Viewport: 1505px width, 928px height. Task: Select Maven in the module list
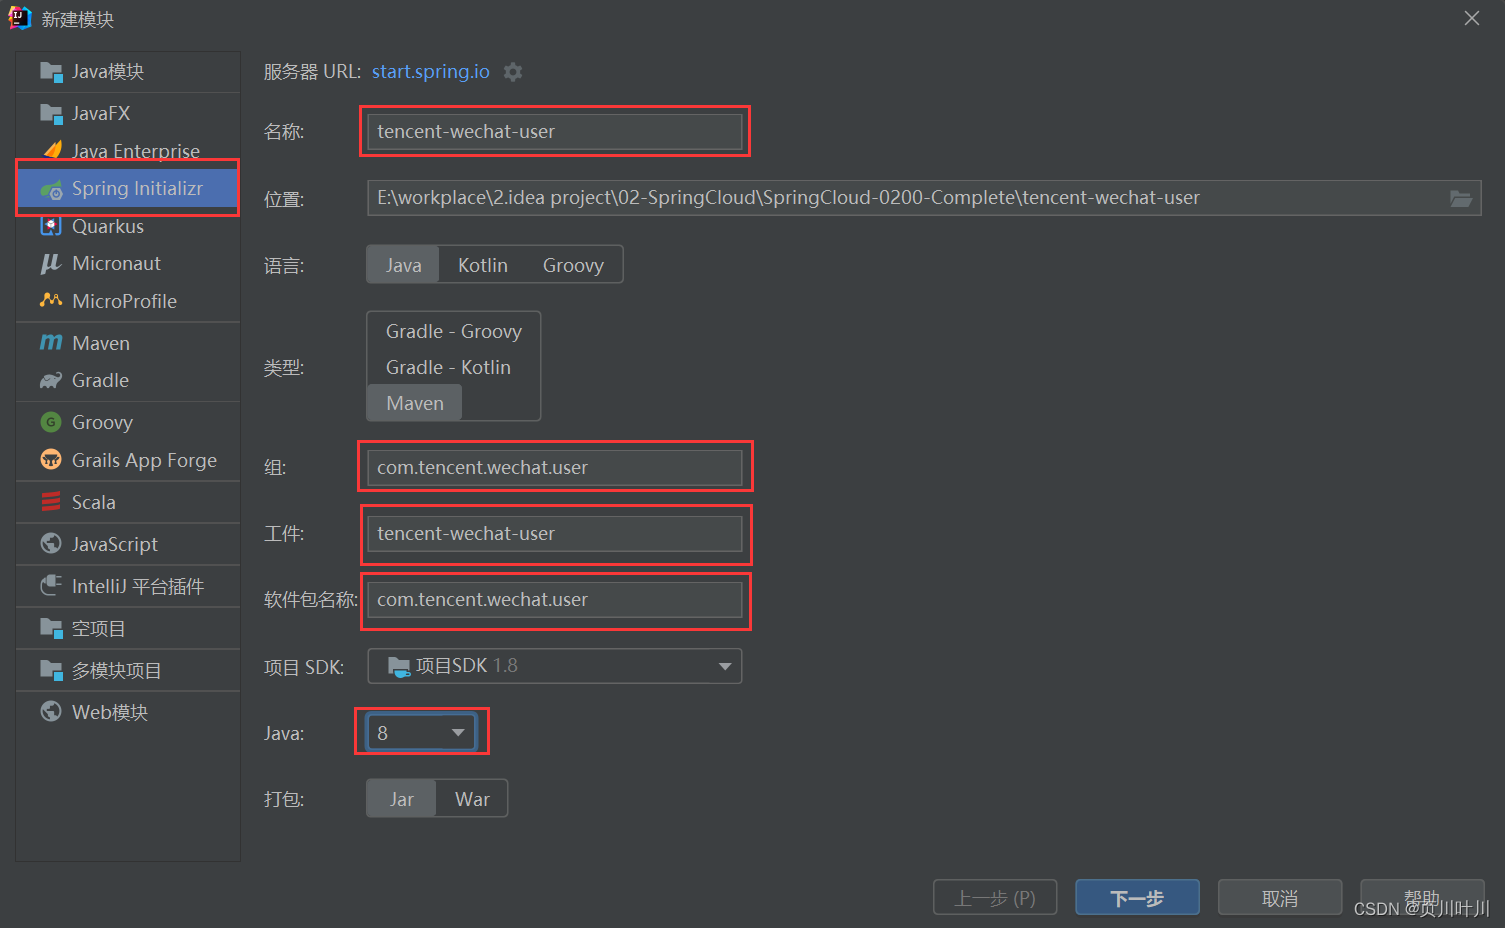(x=128, y=343)
